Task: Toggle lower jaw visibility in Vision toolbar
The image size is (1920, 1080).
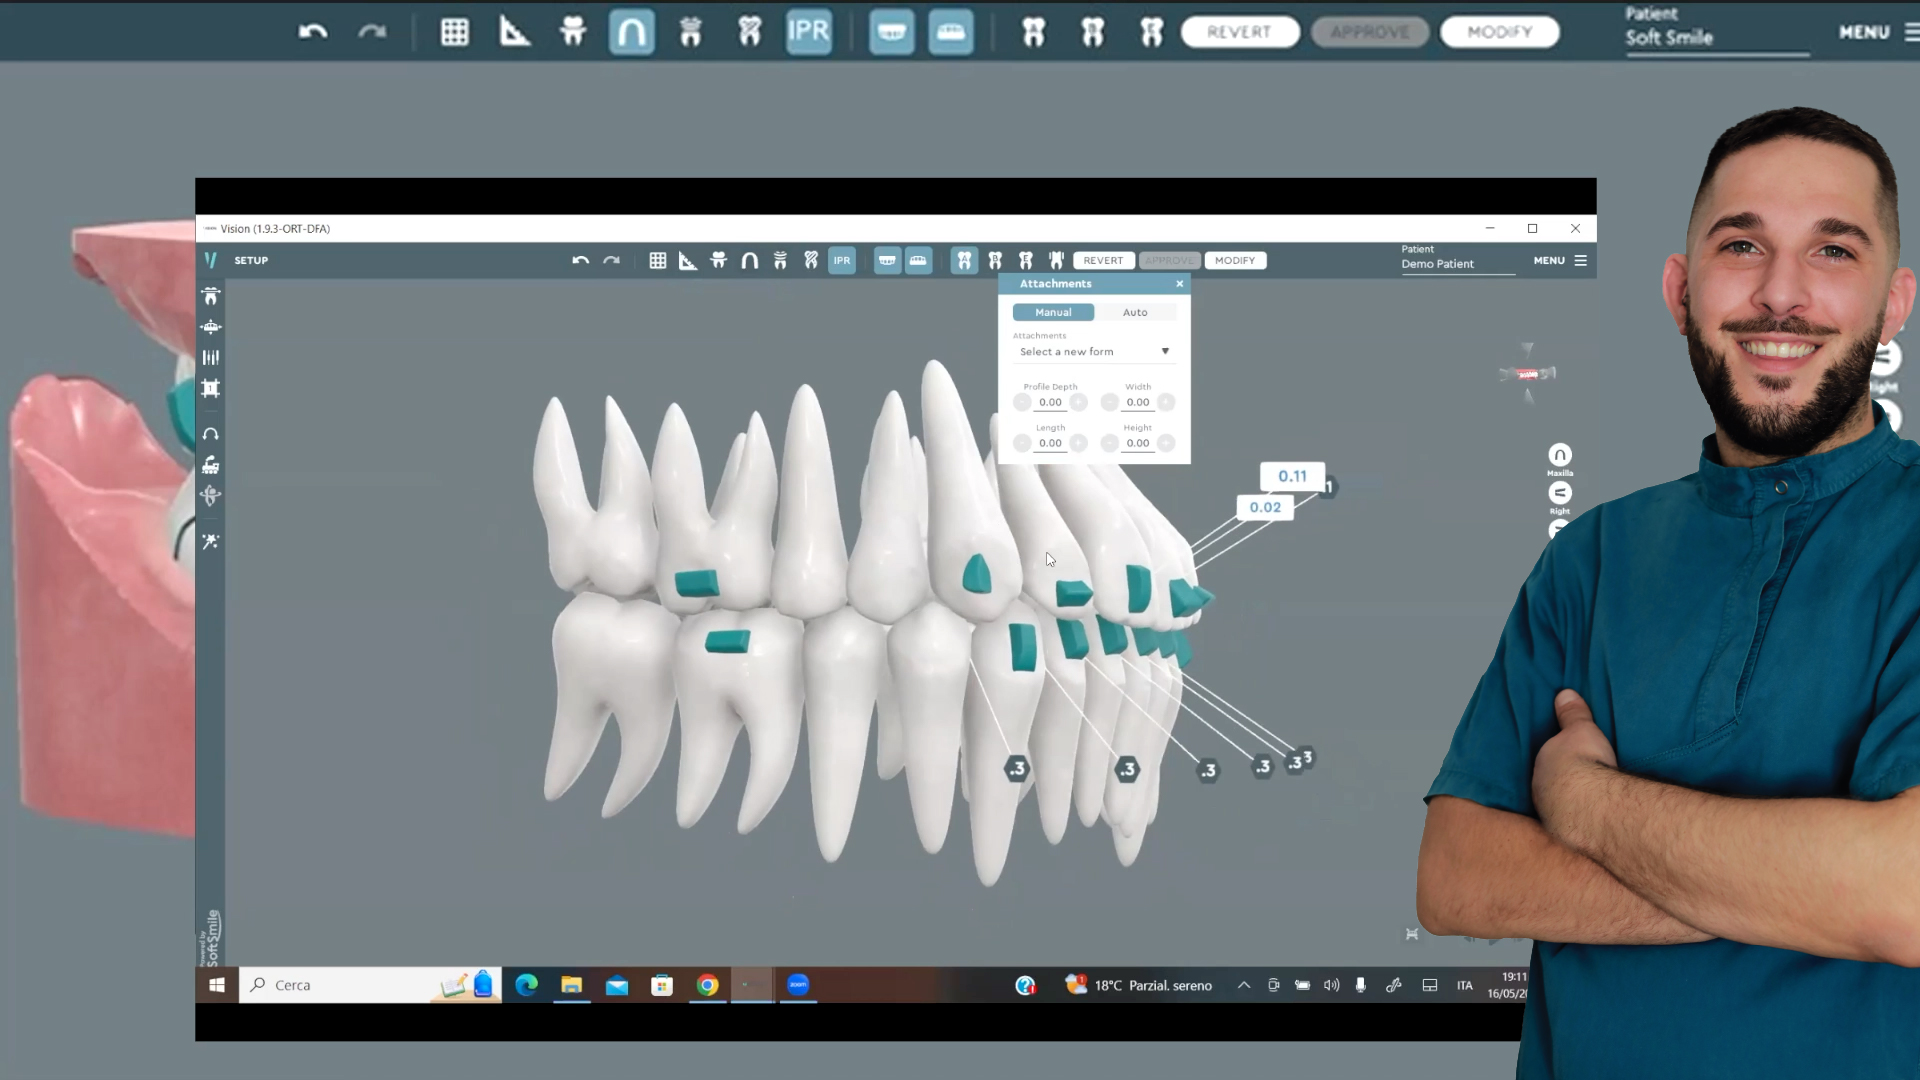Action: point(918,260)
